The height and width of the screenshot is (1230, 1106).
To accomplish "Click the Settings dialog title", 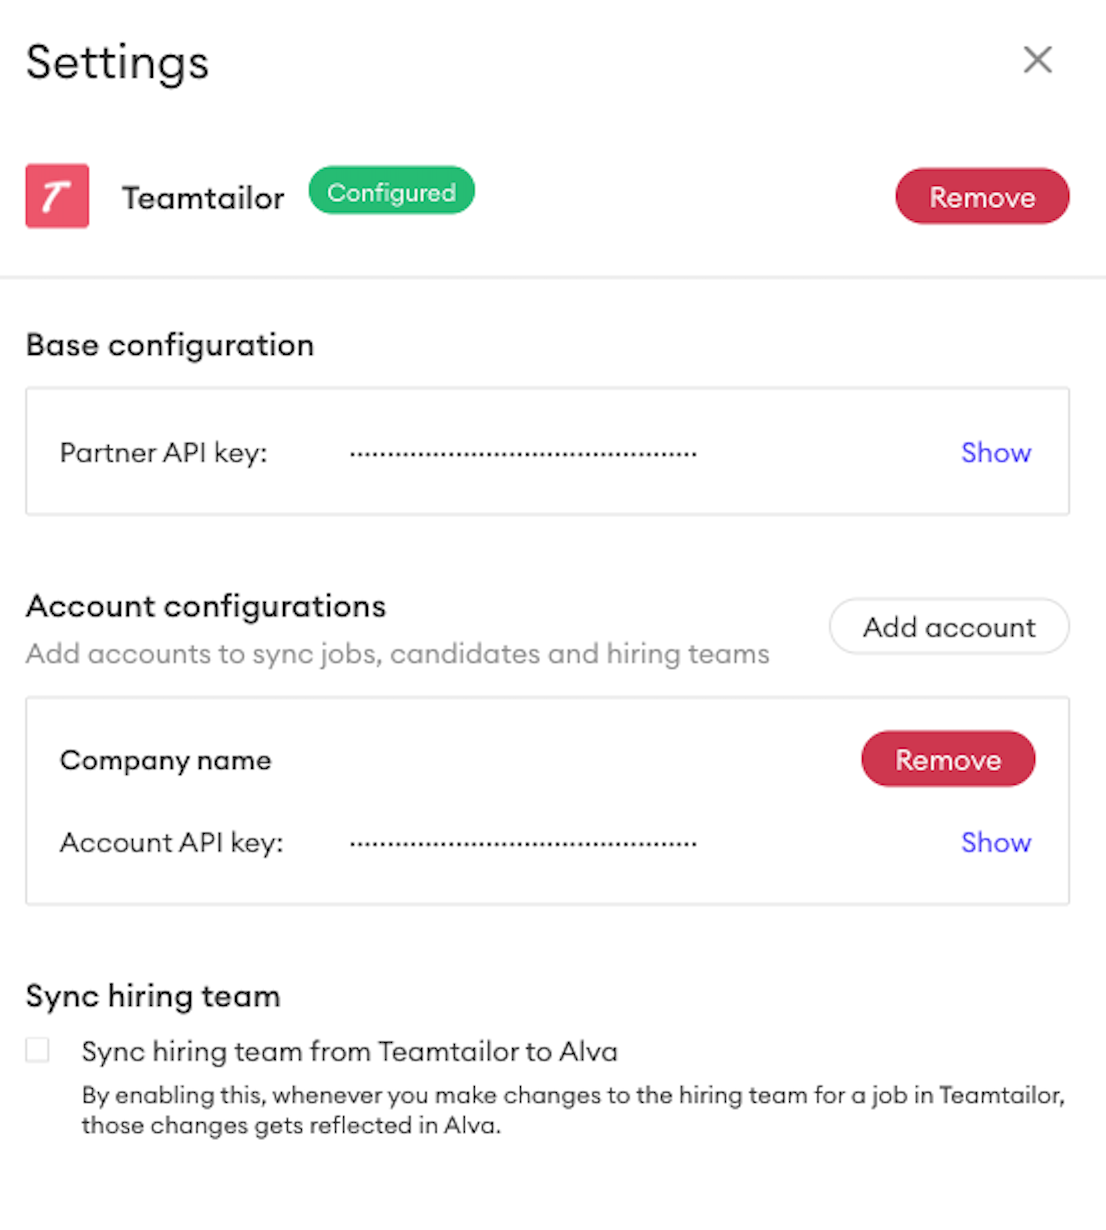I will click(118, 63).
